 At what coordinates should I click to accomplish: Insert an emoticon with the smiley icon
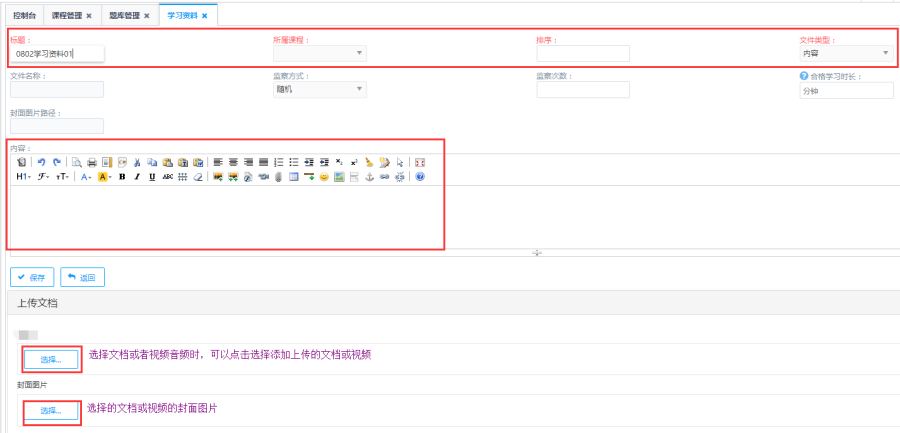324,177
